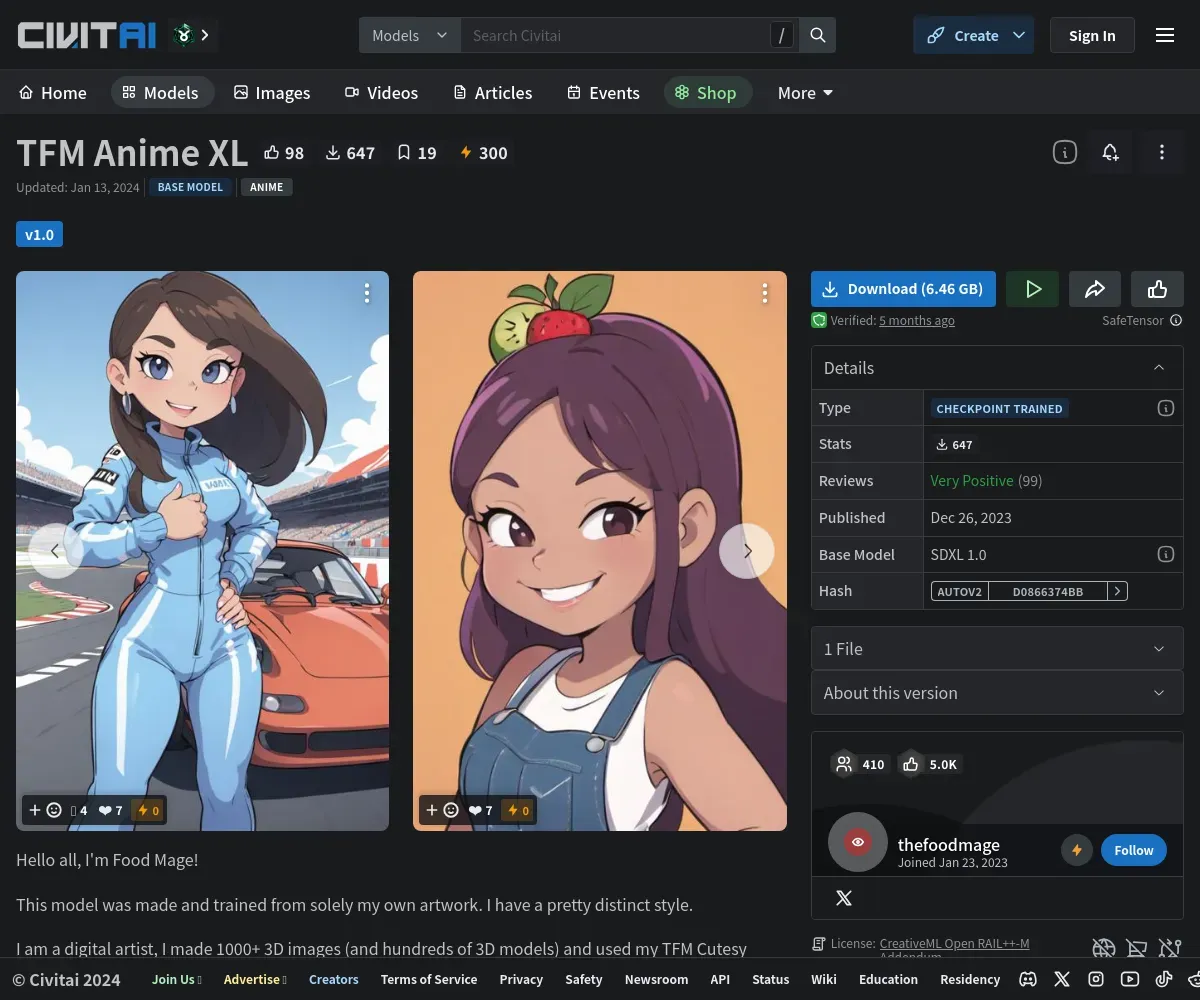Click the Discord icon in the footer
Viewport: 1200px width, 1000px height.
1027,979
